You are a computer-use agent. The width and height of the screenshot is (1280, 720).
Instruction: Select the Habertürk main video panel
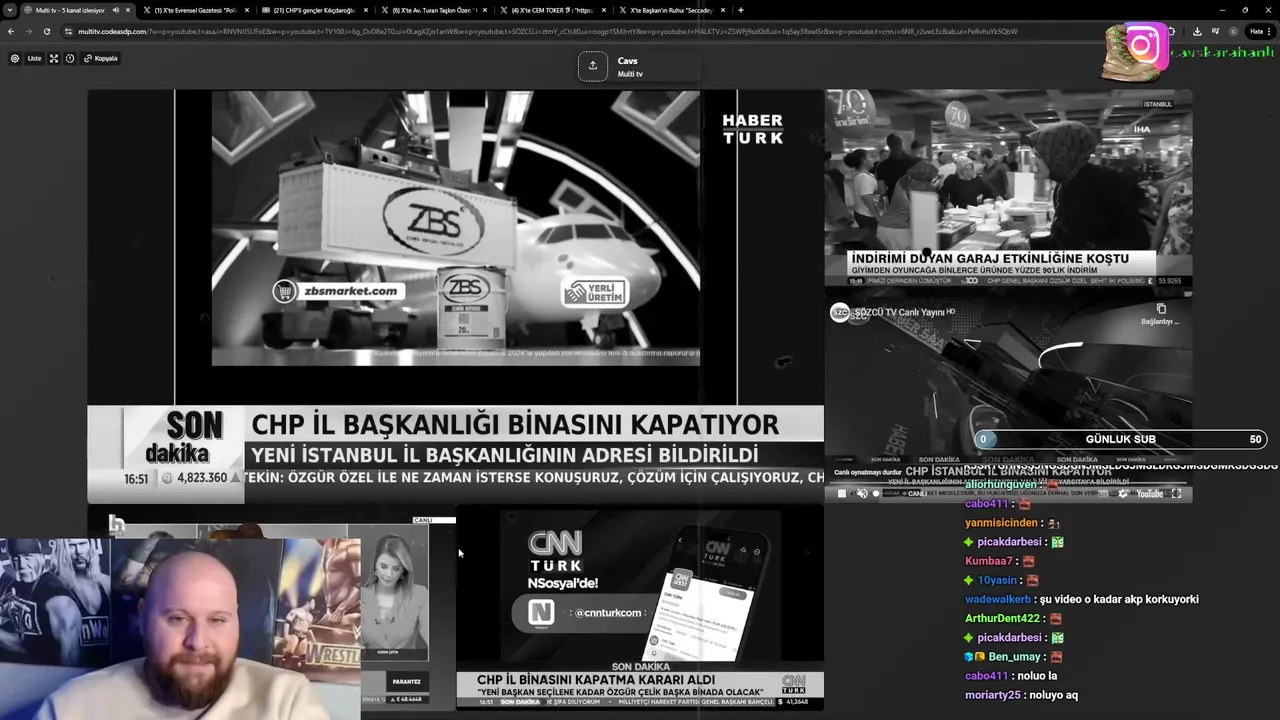[x=455, y=295]
